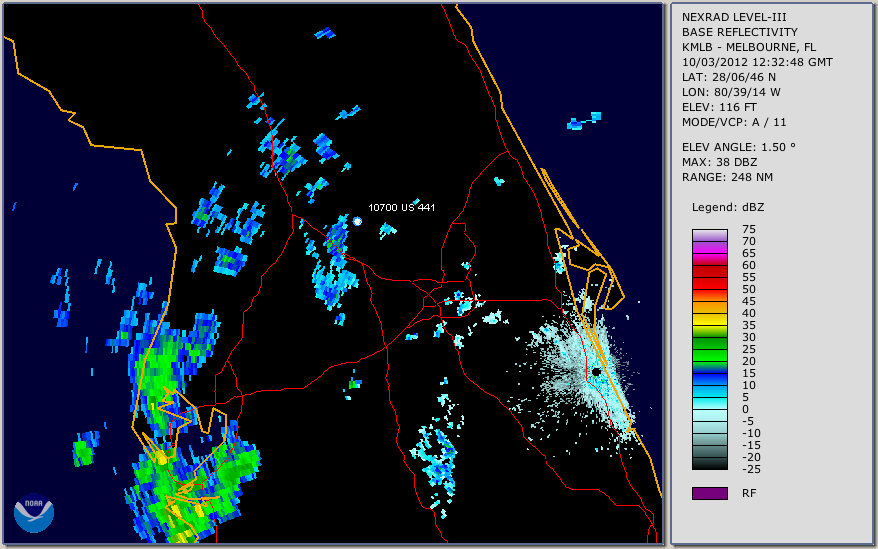Click the 40 dBZ orange legend swatch
The image size is (878, 549).
pyautogui.click(x=710, y=319)
